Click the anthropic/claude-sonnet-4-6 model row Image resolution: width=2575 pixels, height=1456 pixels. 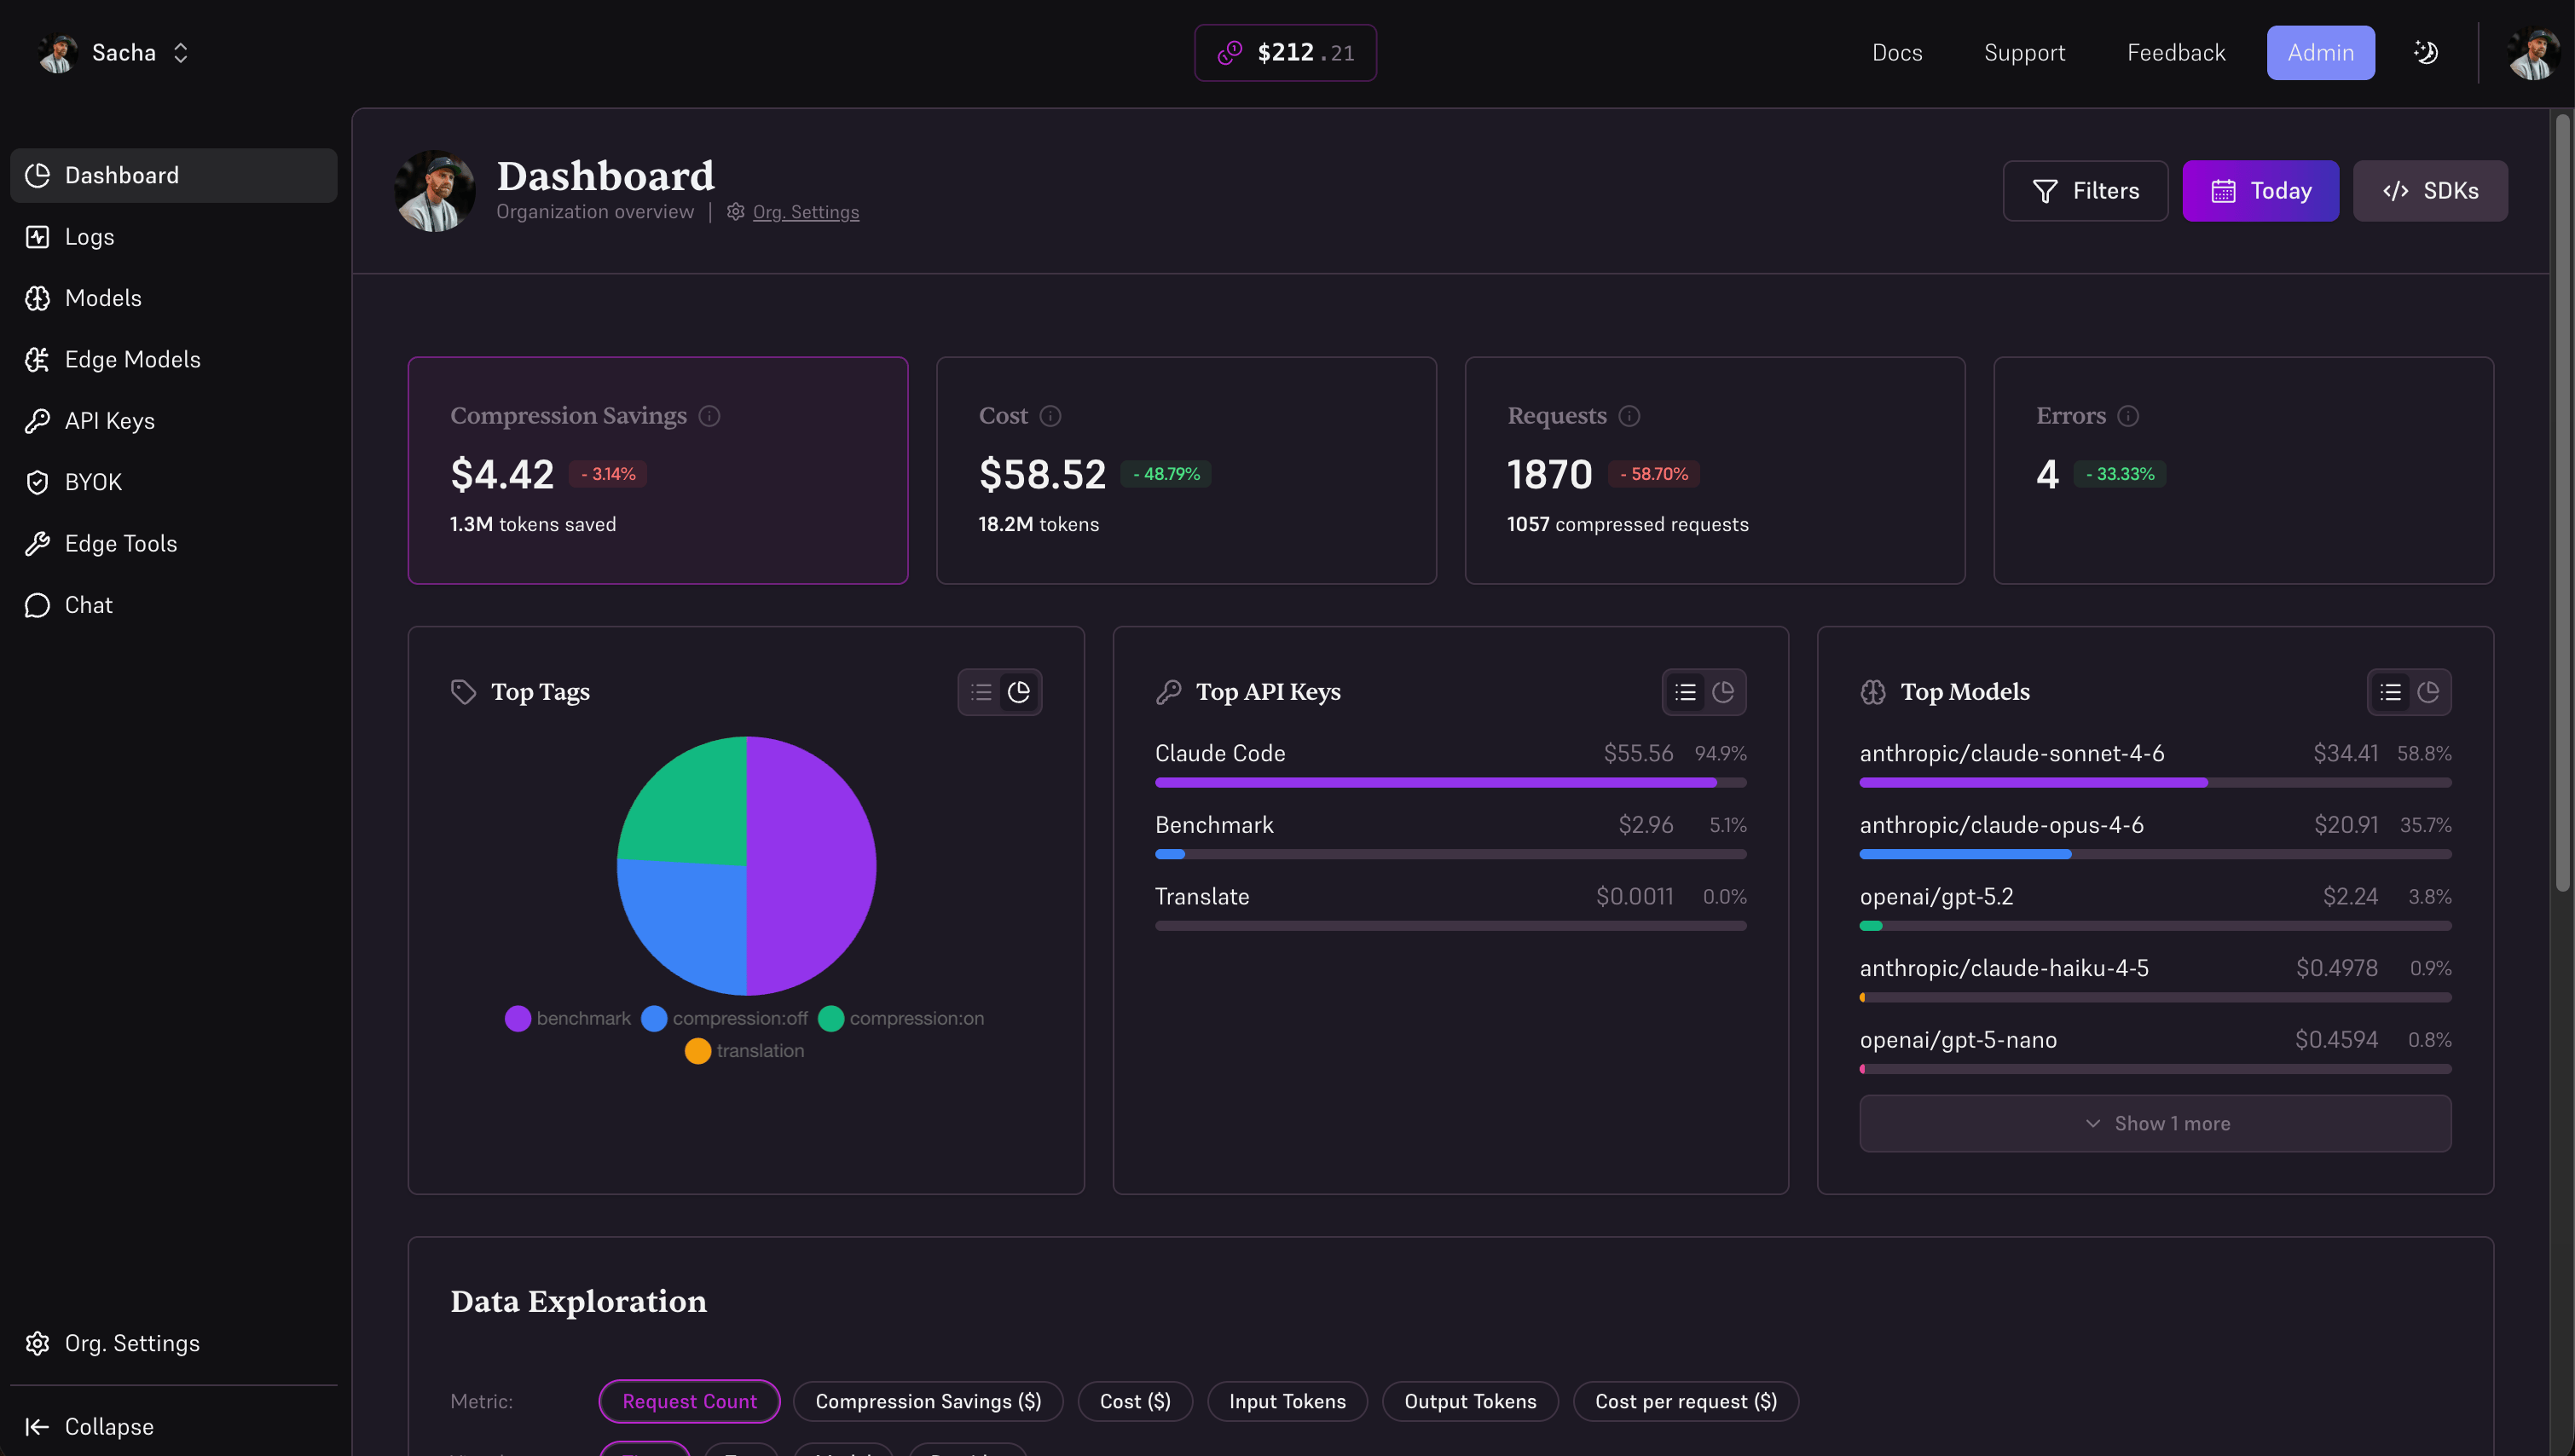coord(2155,764)
